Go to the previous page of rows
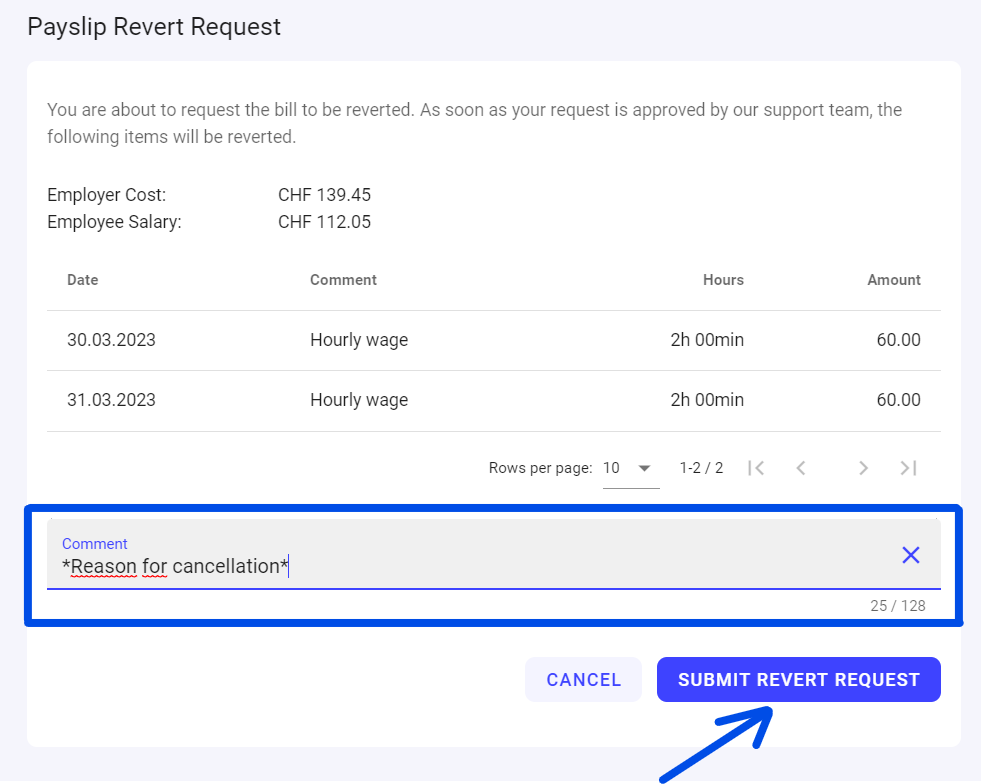Screen dimensions: 981x784 tap(801, 468)
